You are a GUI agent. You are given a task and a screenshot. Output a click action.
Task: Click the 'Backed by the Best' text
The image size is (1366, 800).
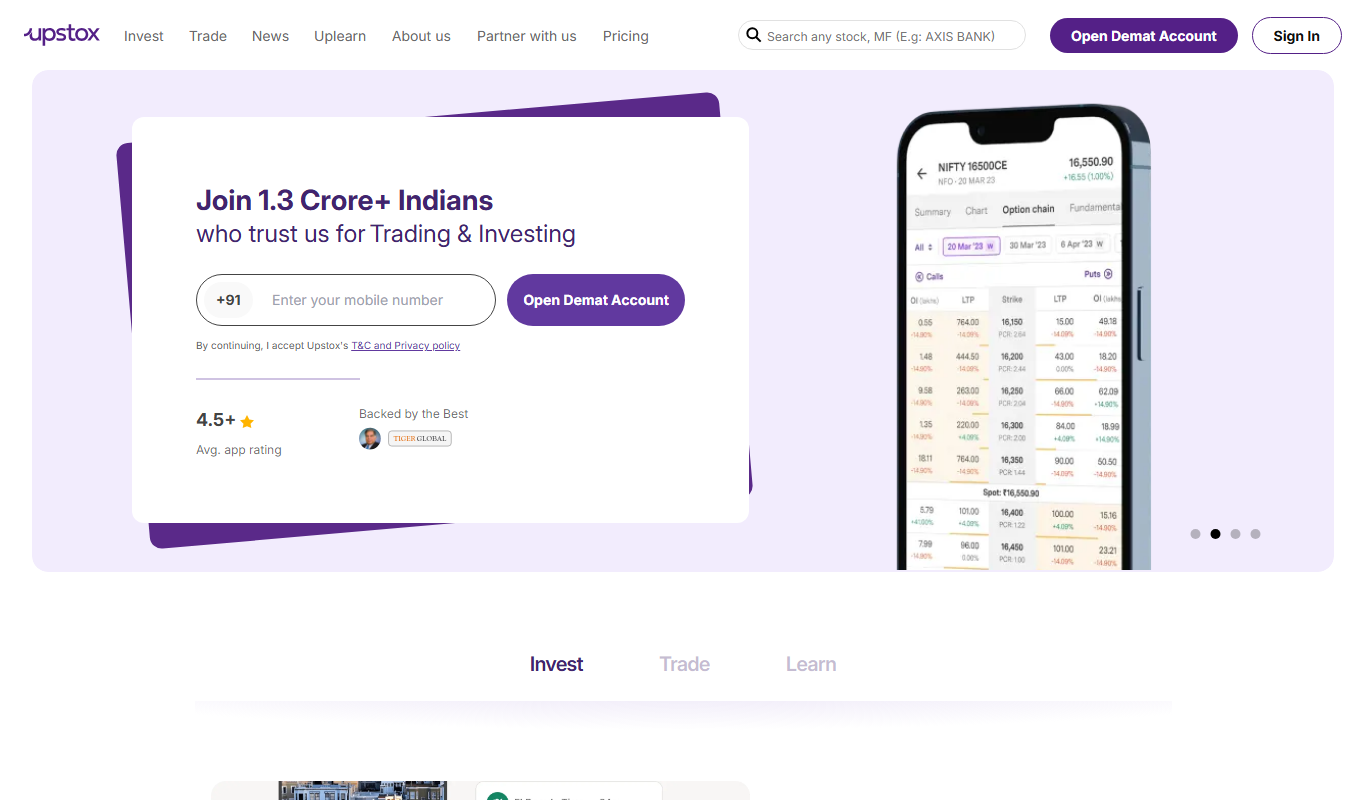pos(414,414)
